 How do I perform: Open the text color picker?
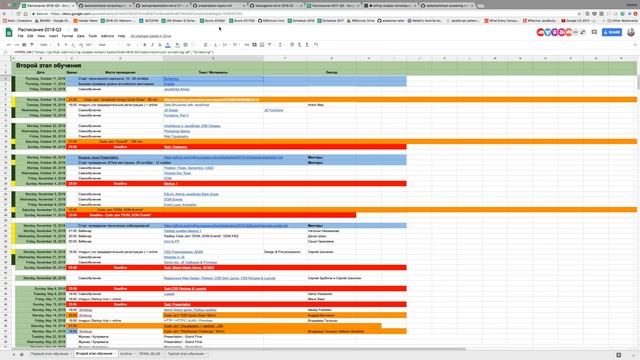point(168,45)
